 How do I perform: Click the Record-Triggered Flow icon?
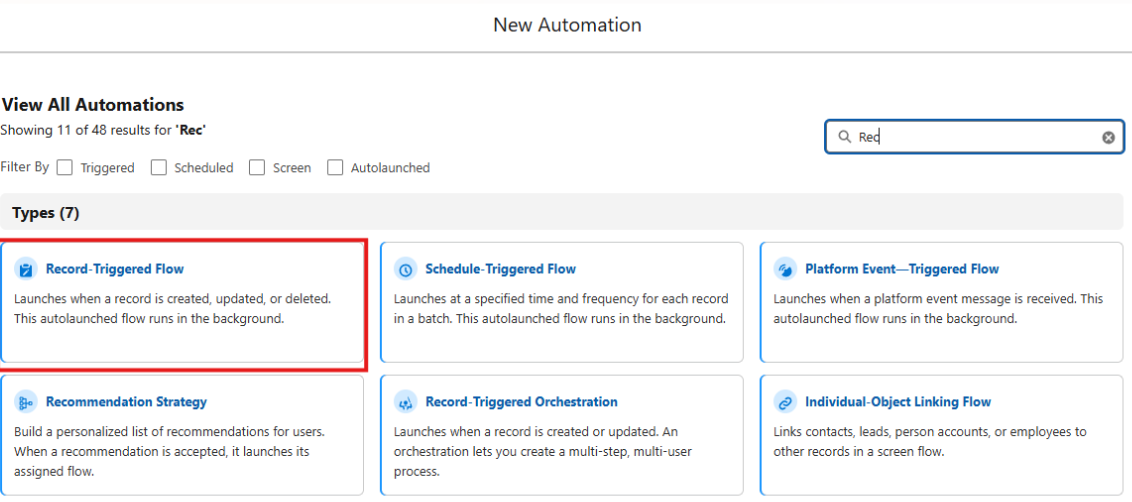(x=26, y=269)
